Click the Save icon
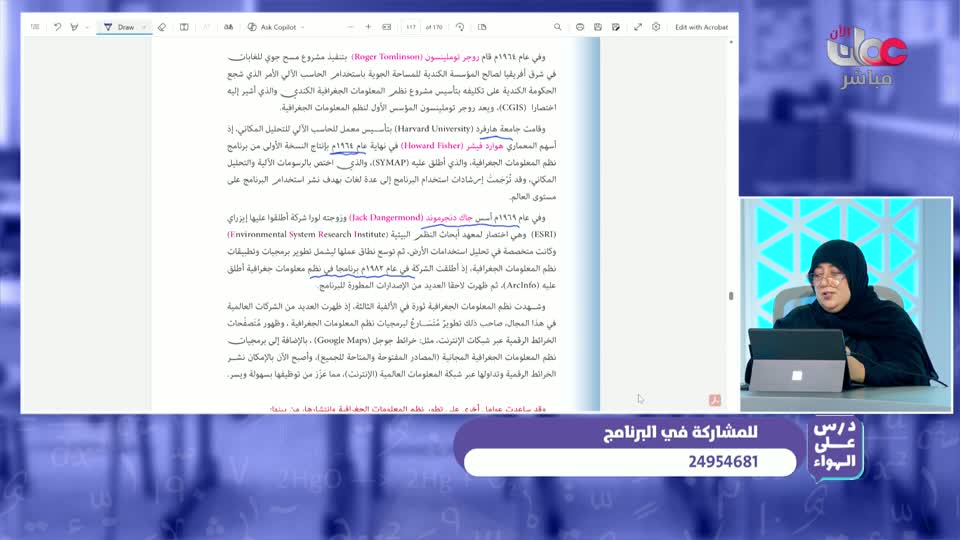 tap(598, 27)
